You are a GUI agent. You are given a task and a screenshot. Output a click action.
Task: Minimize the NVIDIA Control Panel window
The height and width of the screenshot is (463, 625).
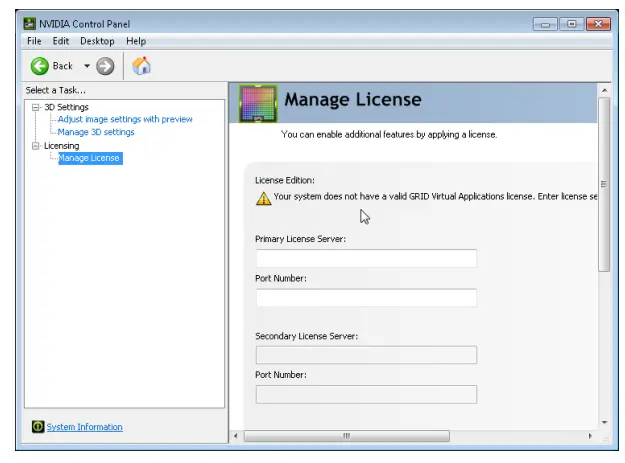(x=545, y=24)
